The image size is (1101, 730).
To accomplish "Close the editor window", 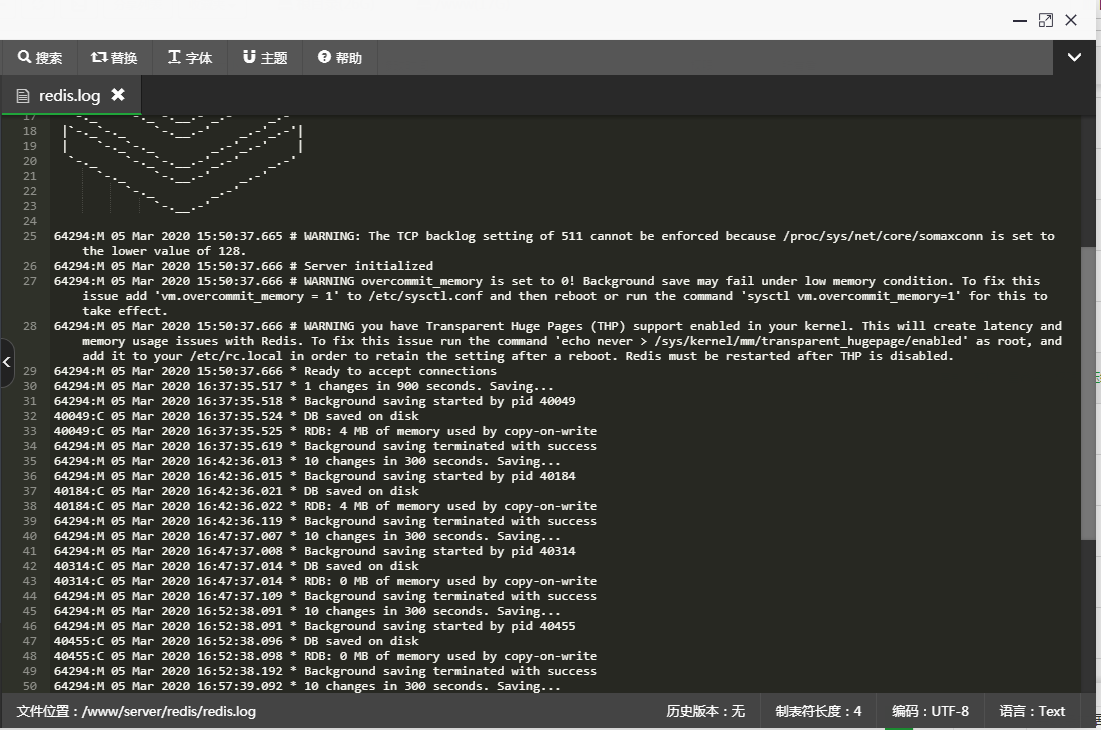I will tap(1071, 20).
